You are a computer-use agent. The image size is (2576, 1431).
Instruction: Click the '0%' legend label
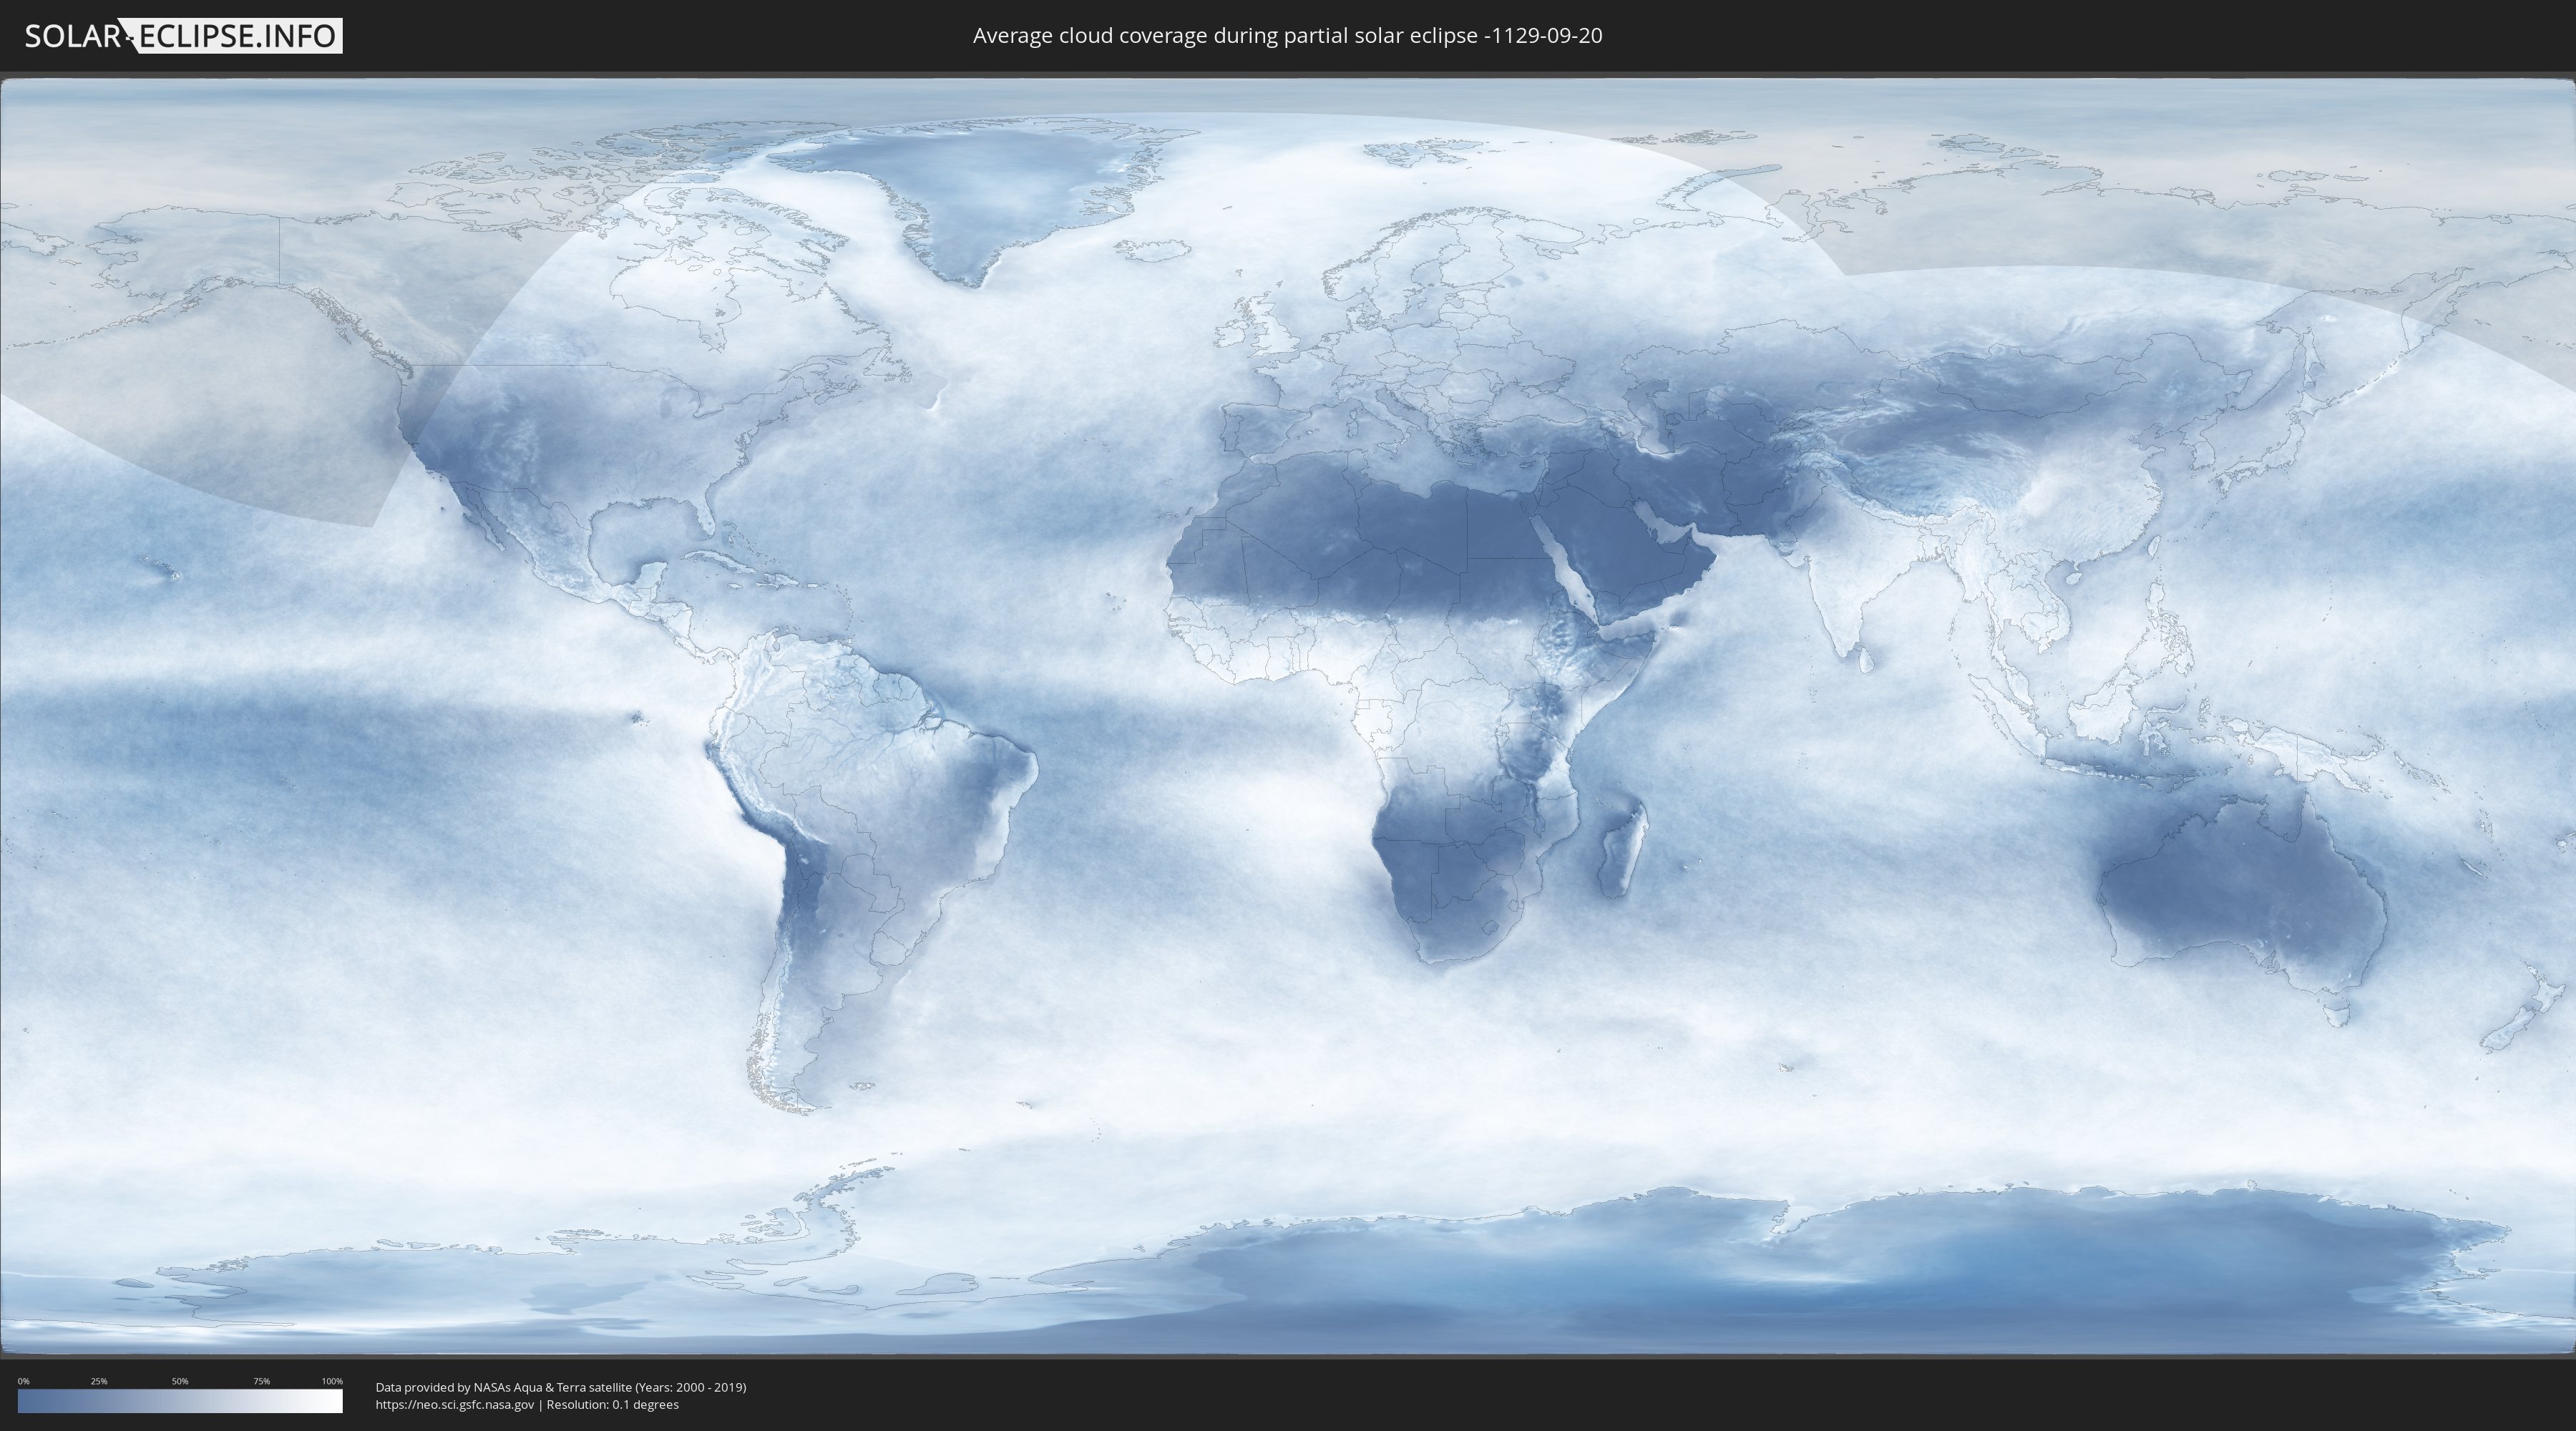click(x=23, y=1381)
